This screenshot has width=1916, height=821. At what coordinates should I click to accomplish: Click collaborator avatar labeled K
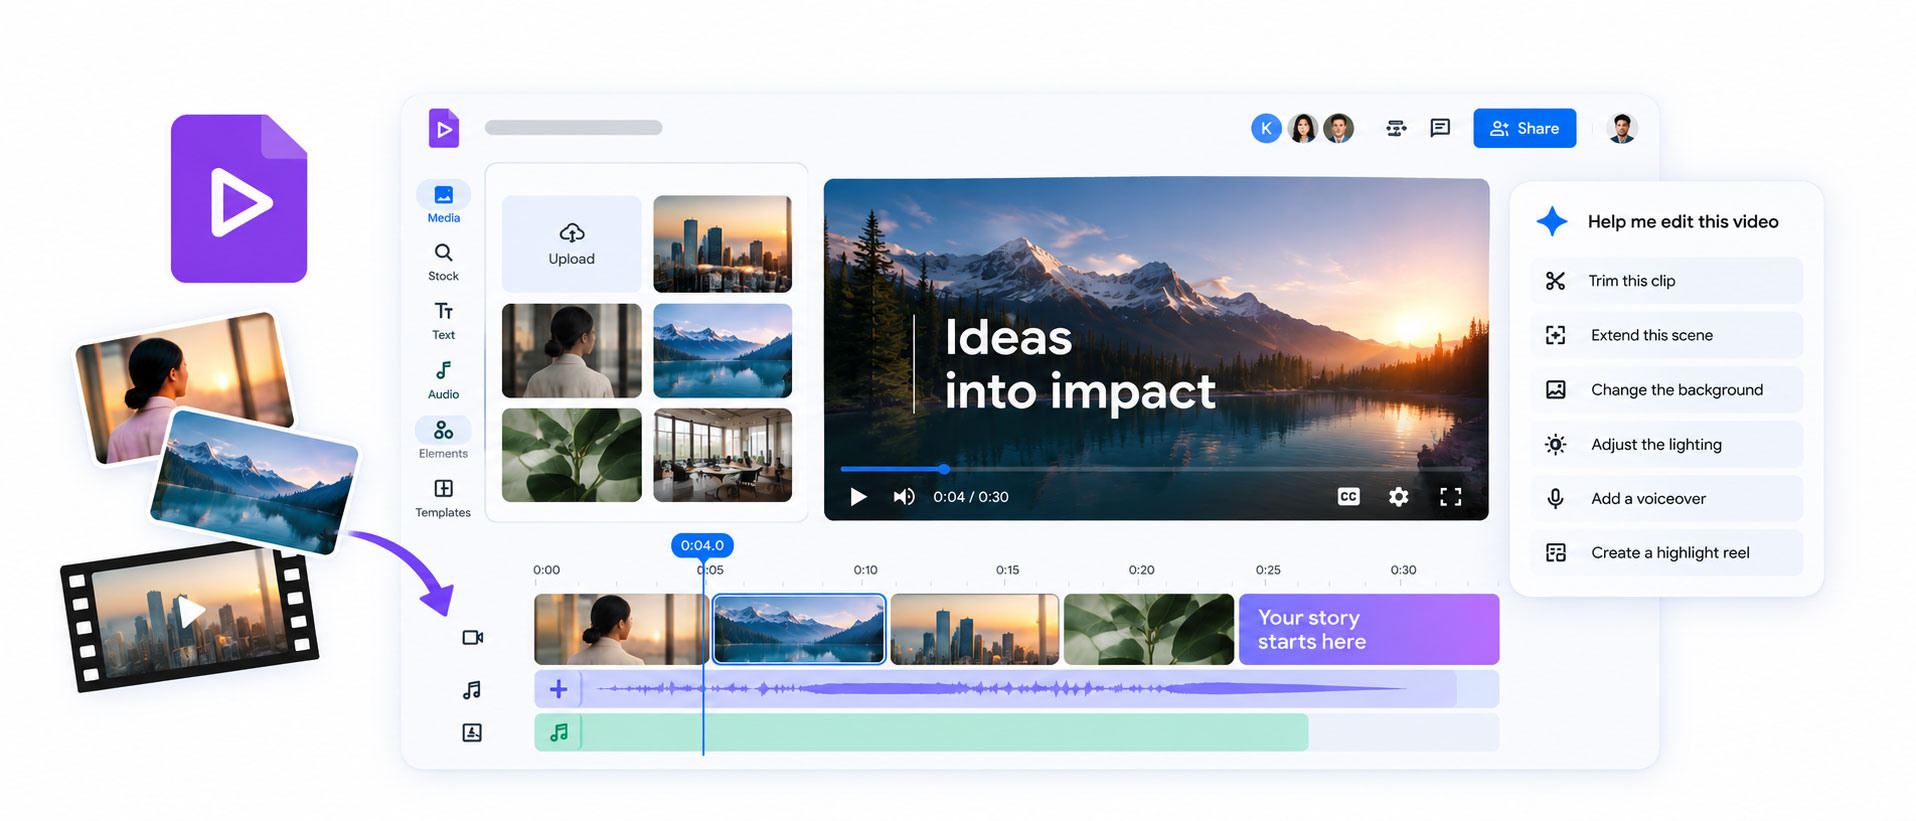pyautogui.click(x=1266, y=128)
